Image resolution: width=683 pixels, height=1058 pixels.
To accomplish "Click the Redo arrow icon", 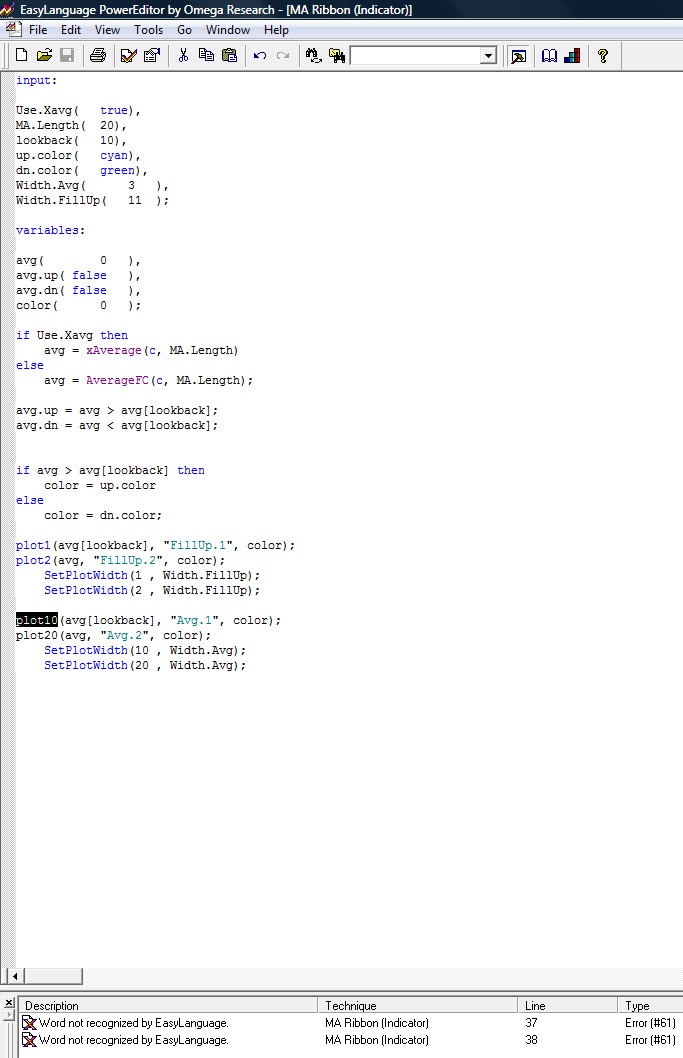I will (283, 55).
